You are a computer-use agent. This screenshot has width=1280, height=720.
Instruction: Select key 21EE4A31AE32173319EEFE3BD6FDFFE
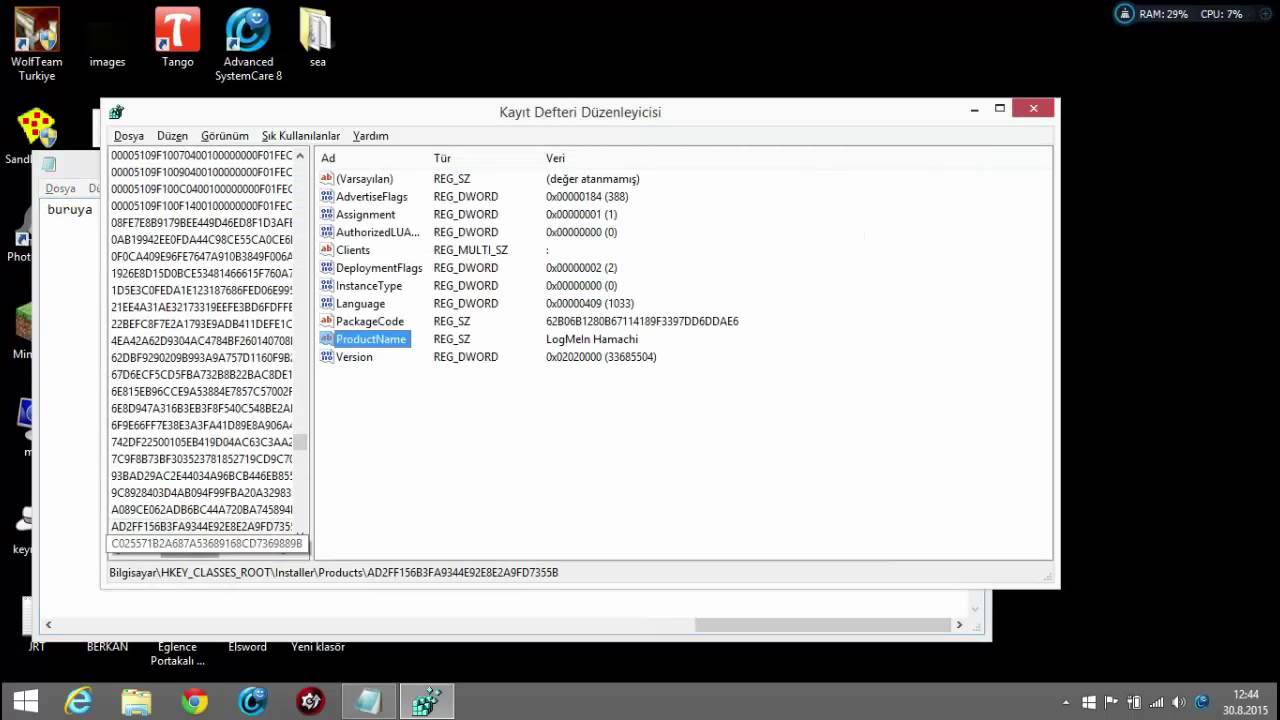202,307
